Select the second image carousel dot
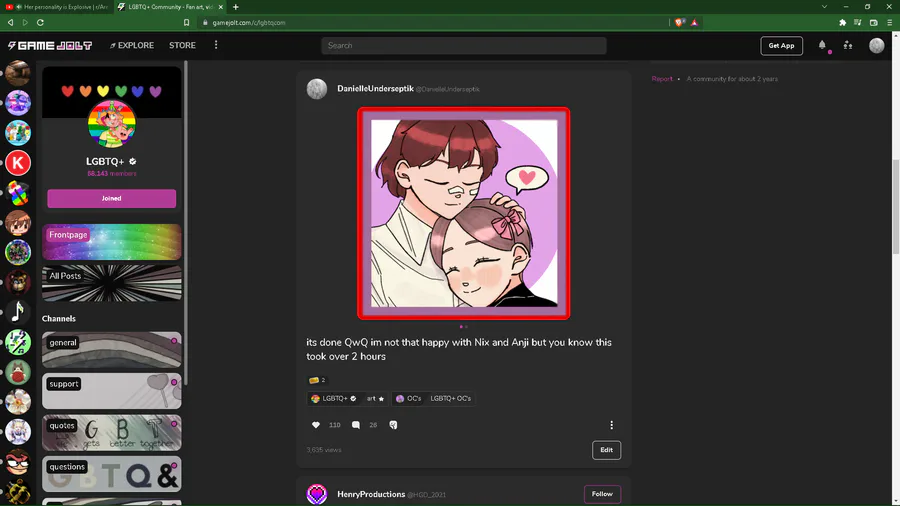The width and height of the screenshot is (900, 506). (x=466, y=327)
